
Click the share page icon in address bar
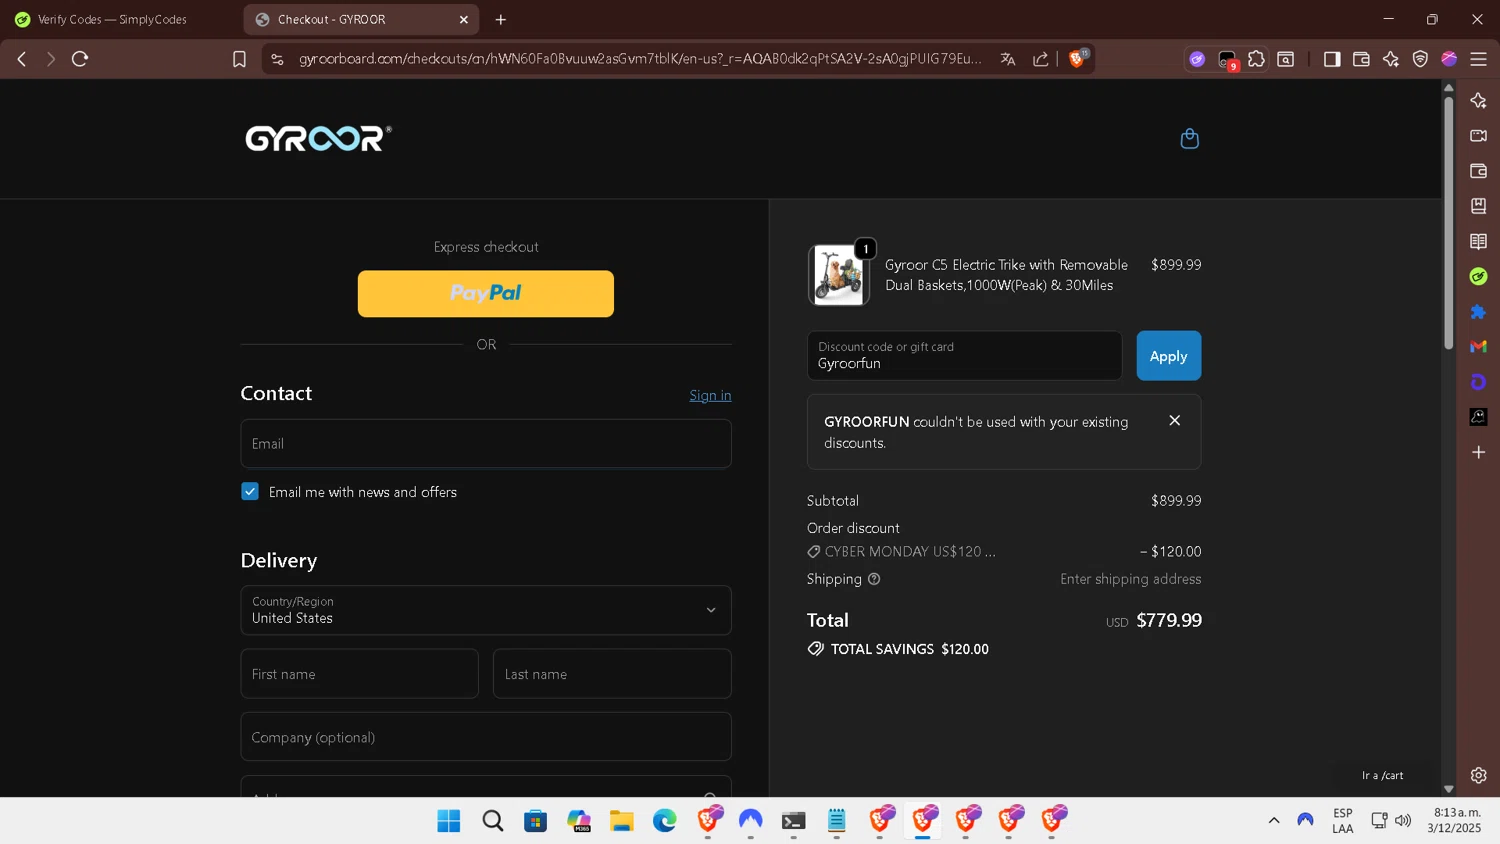1040,59
